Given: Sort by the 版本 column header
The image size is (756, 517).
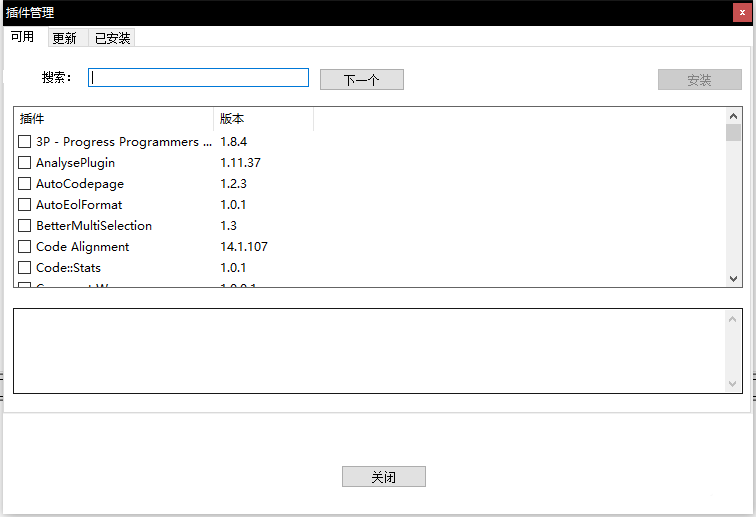Looking at the screenshot, I should [263, 119].
